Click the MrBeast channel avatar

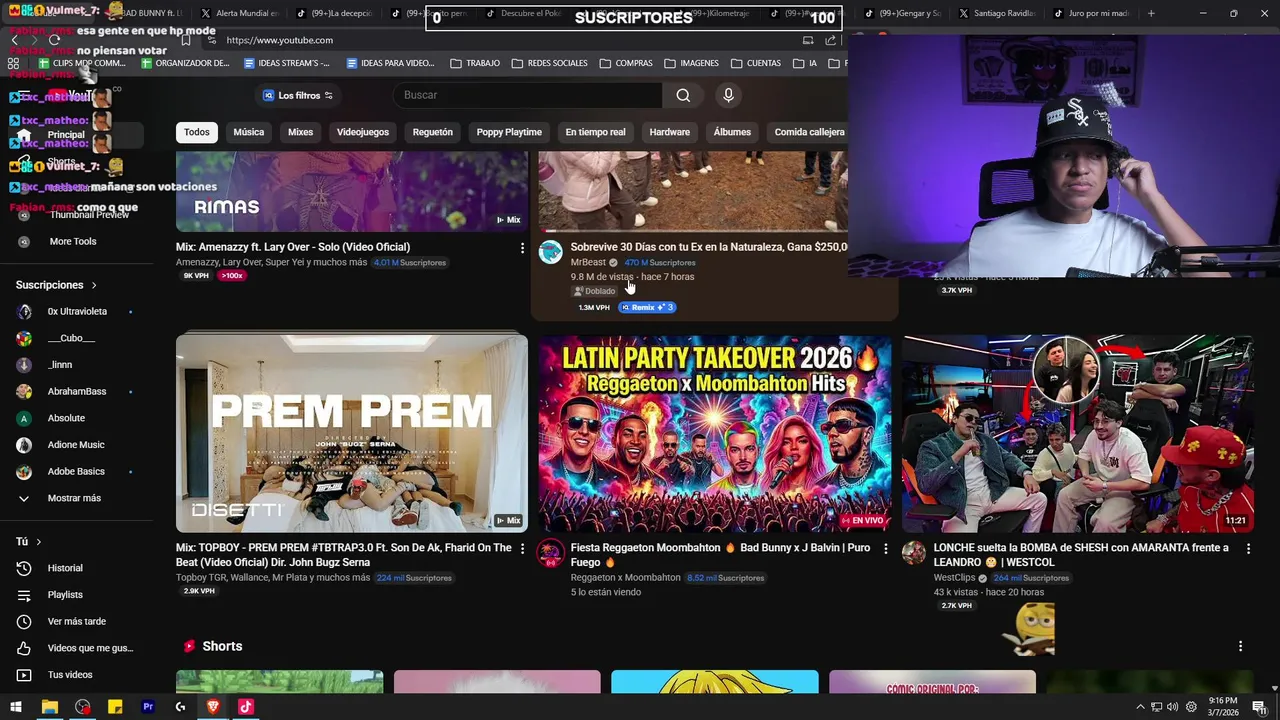(x=551, y=252)
